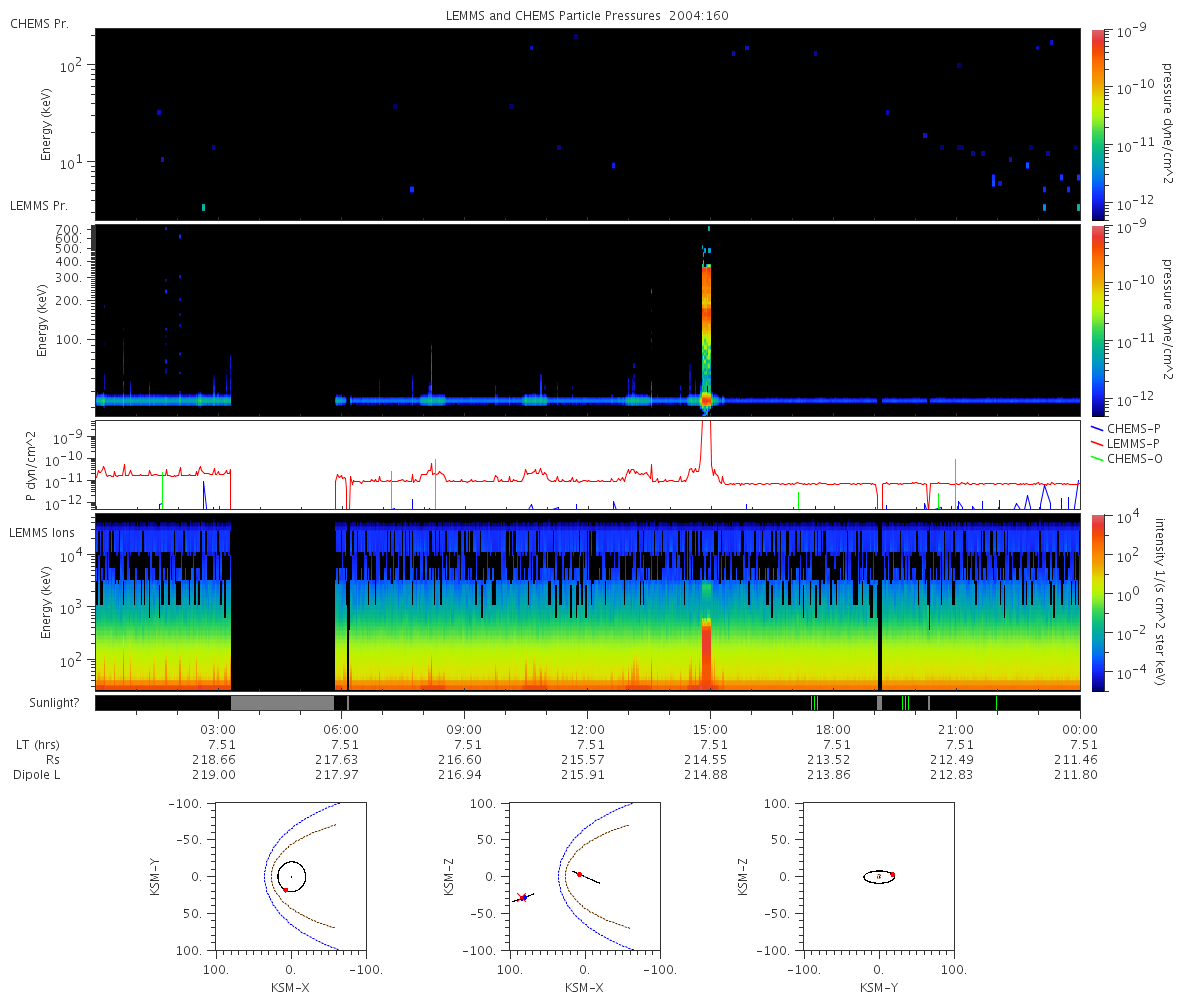The width and height of the screenshot is (1200, 1000).
Task: Click the red cross marker in KSM-X/KSM-Z plot
Action: click(520, 897)
